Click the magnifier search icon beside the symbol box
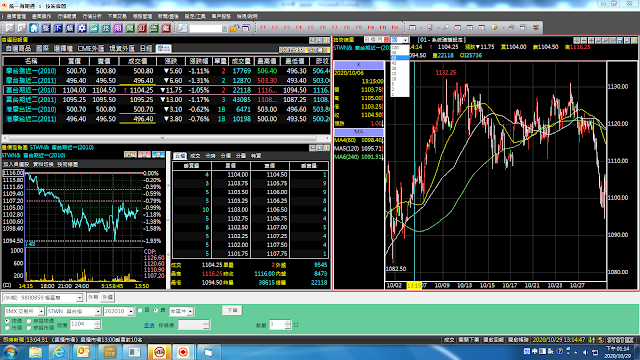The width and height of the screenshot is (640, 360). pyautogui.click(x=182, y=28)
